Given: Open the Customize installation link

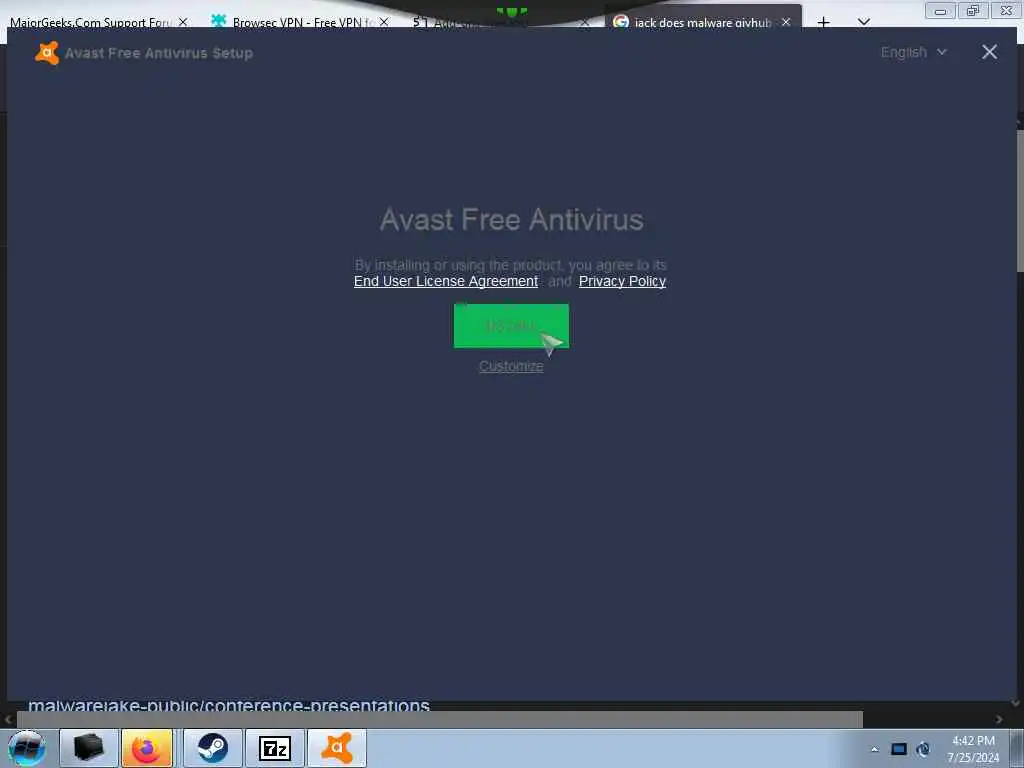Looking at the screenshot, I should [x=511, y=366].
